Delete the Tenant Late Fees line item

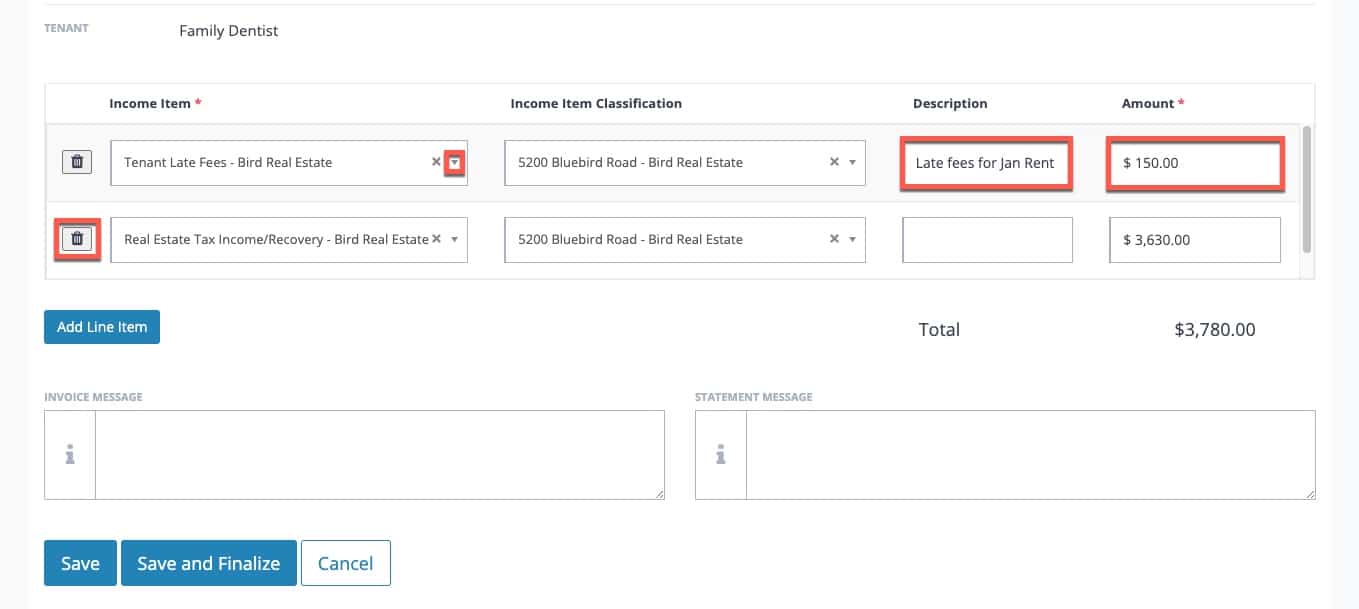click(x=77, y=162)
